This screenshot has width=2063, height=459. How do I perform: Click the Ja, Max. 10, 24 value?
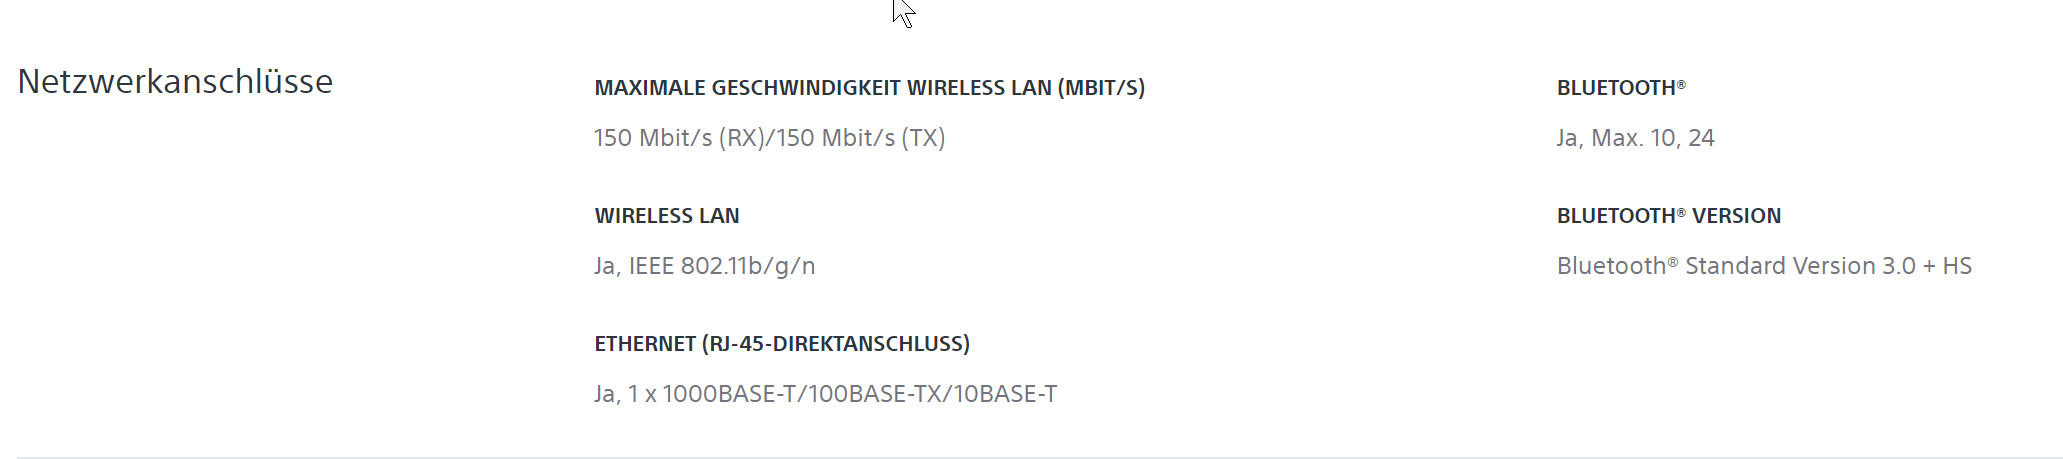click(1636, 138)
